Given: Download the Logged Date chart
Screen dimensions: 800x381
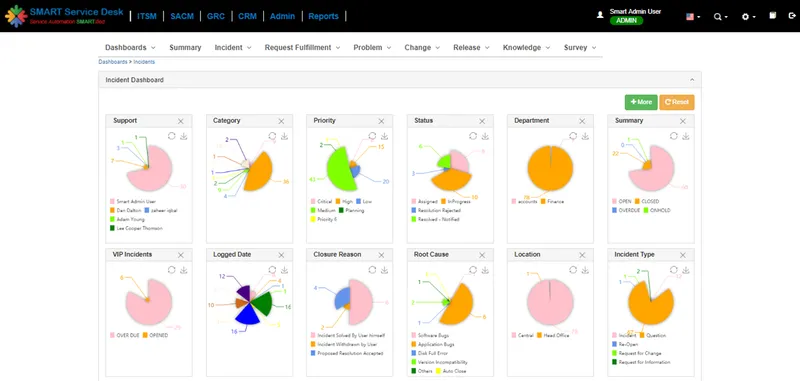Looking at the screenshot, I should (284, 270).
